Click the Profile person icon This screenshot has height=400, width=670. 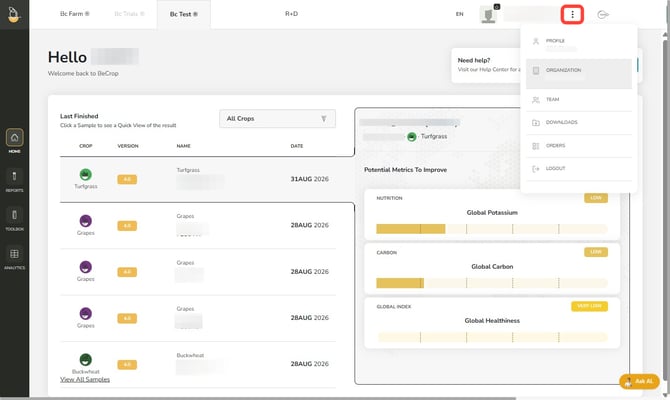pos(535,41)
